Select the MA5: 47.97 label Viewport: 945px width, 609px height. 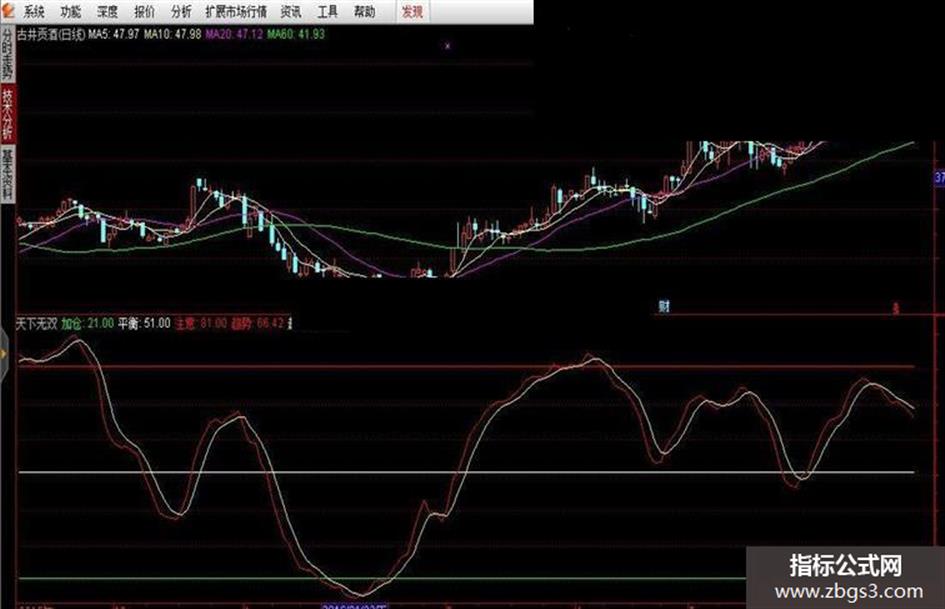(x=115, y=34)
